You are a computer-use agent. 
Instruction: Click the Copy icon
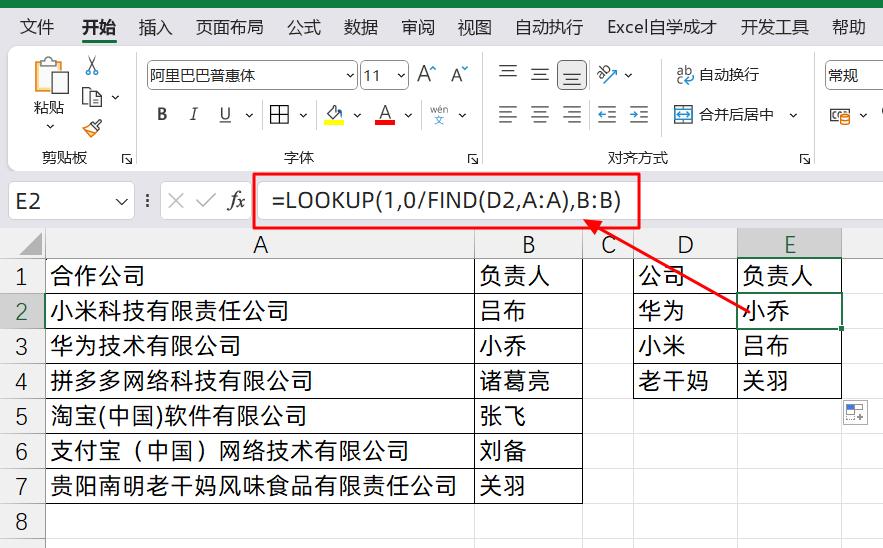coord(92,97)
